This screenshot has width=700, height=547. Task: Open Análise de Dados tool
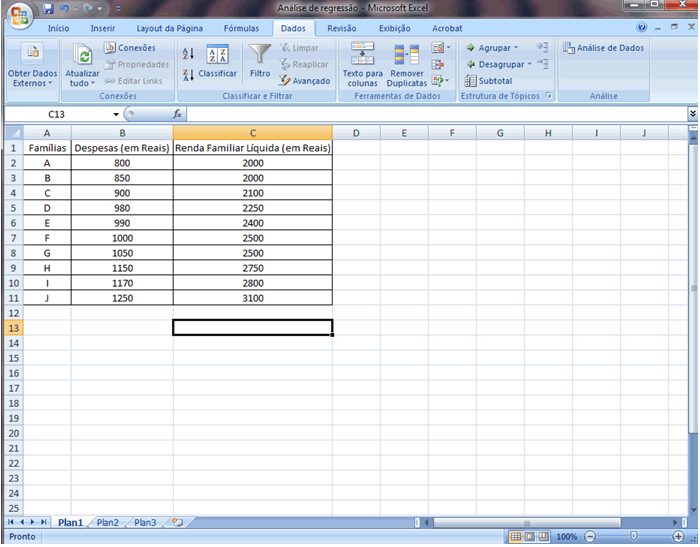pos(603,48)
